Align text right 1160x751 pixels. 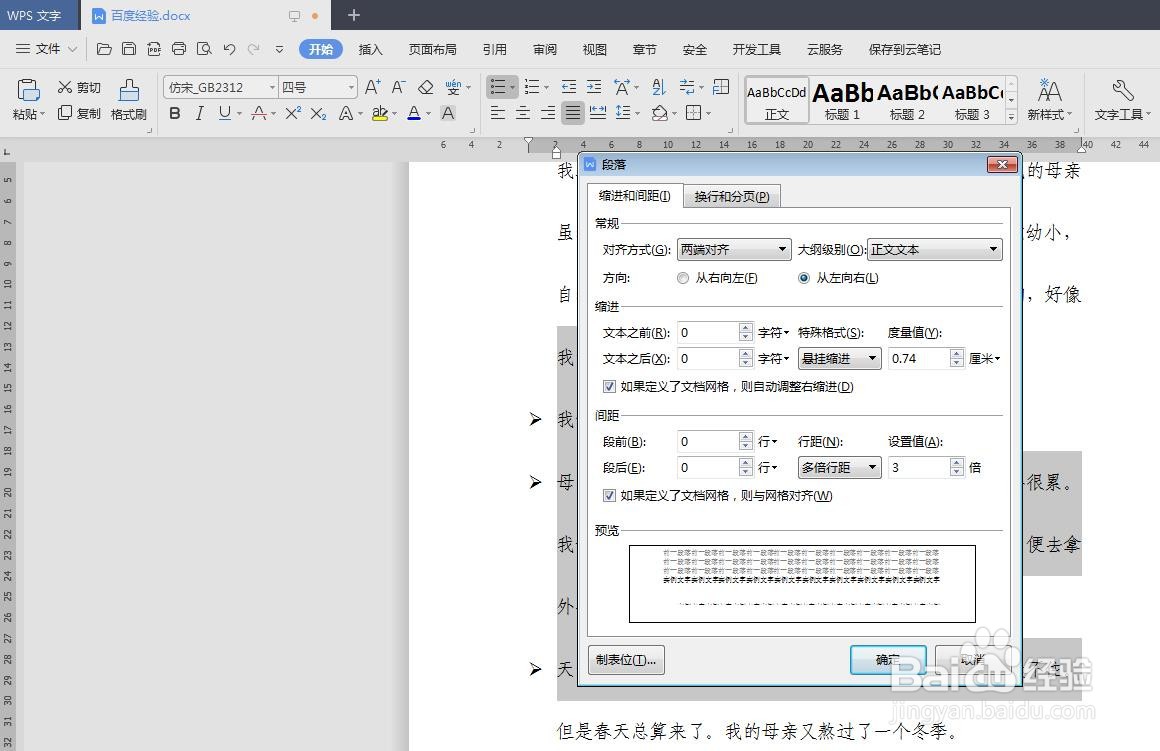coord(547,113)
